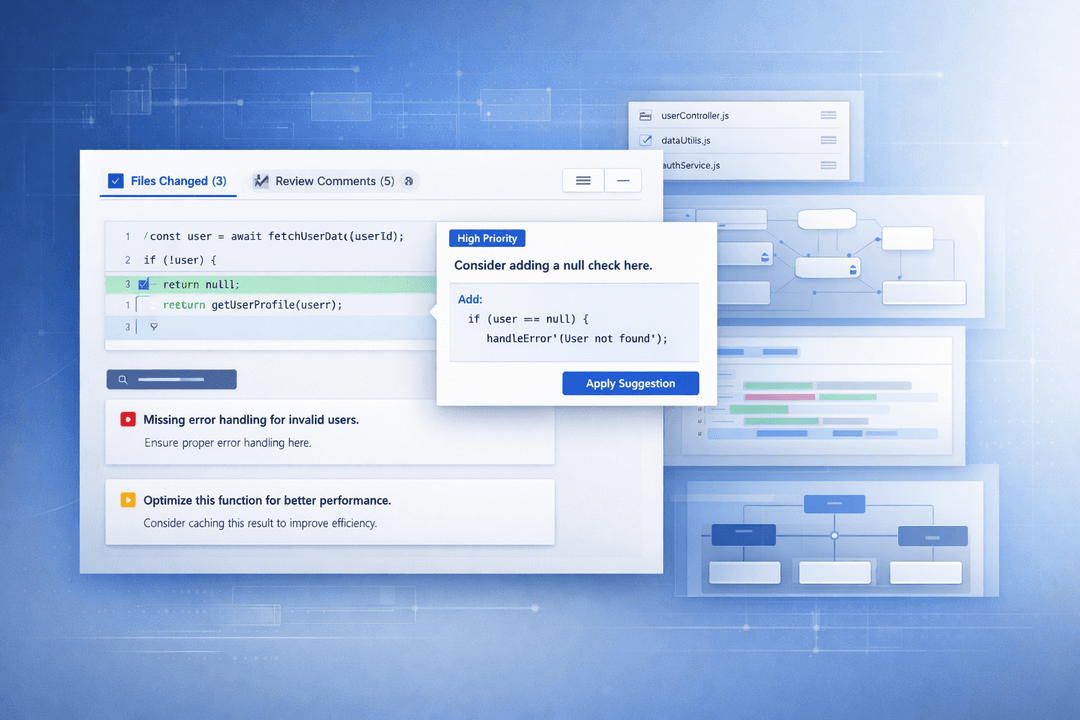
Task: Toggle the checkbox next to dataUtils.js
Action: click(645, 140)
